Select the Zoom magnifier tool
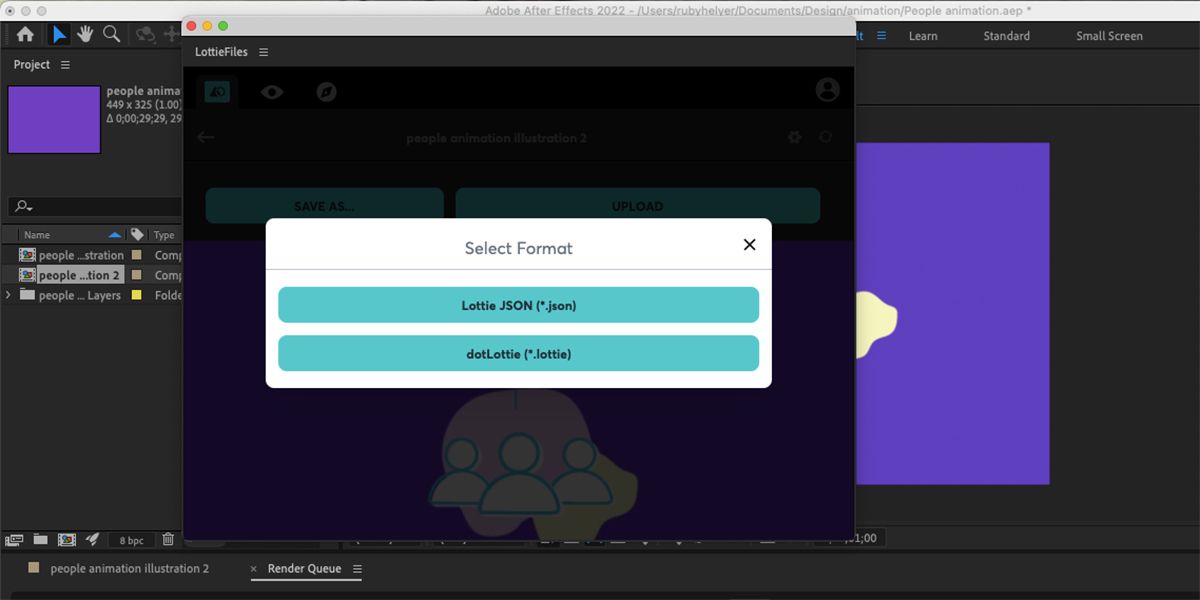The image size is (1200, 600). coord(112,35)
